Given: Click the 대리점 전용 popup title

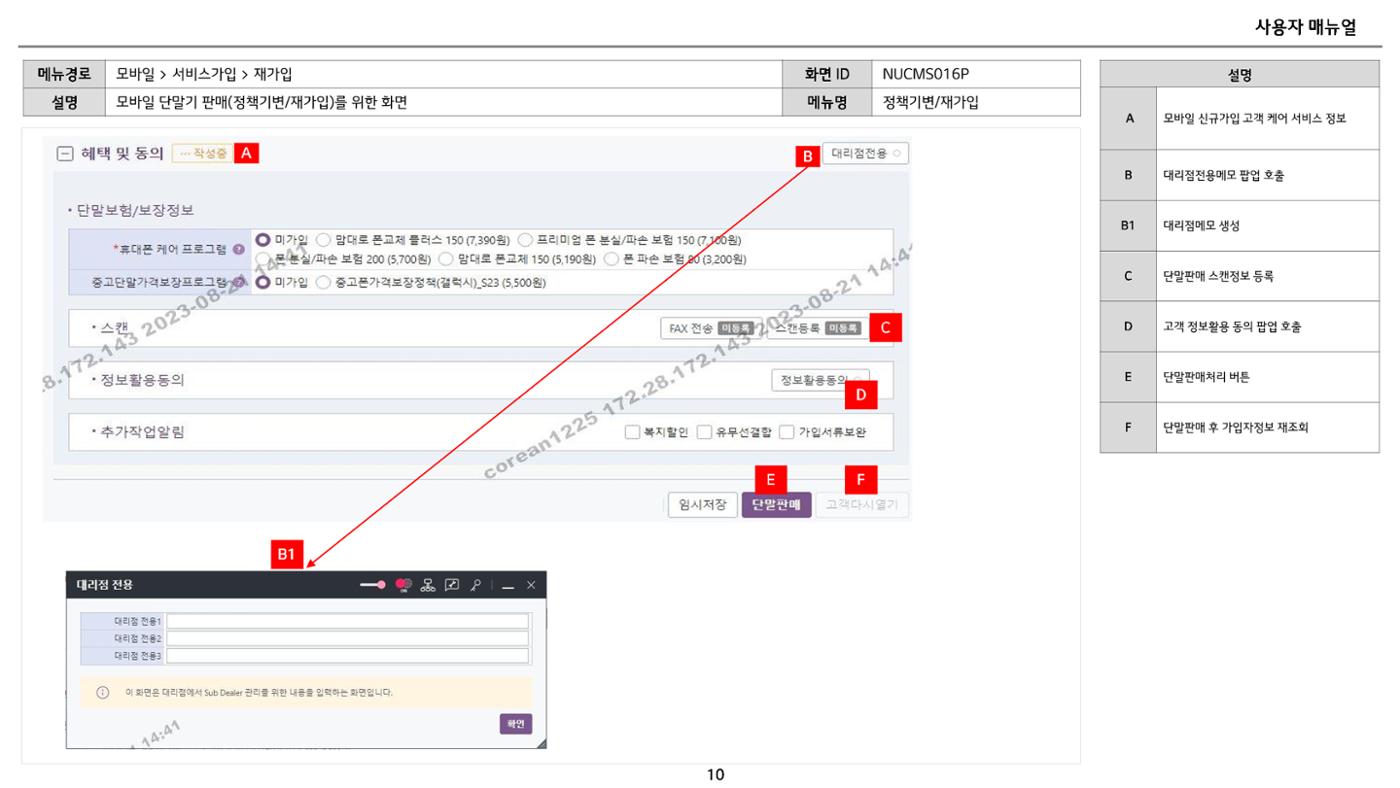Looking at the screenshot, I should tap(104, 585).
